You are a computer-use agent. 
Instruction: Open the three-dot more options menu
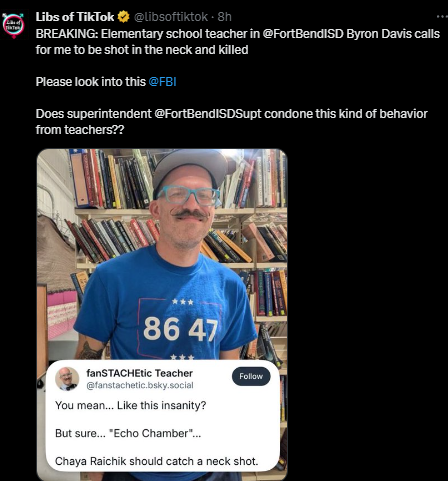click(442, 16)
